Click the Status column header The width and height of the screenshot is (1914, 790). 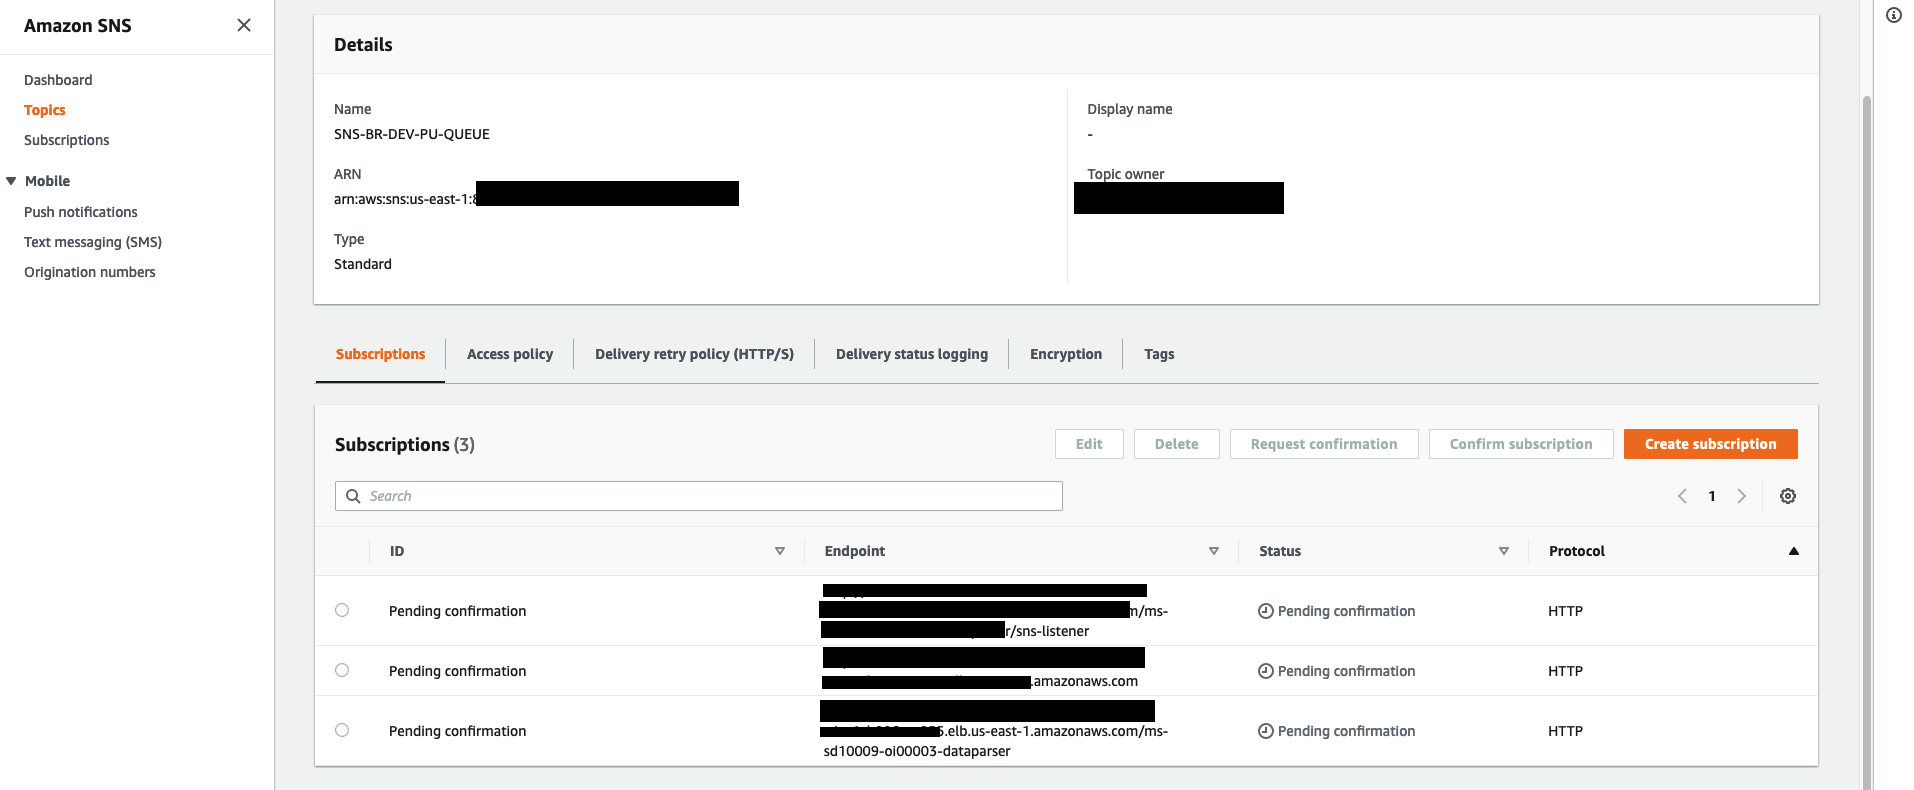1280,551
